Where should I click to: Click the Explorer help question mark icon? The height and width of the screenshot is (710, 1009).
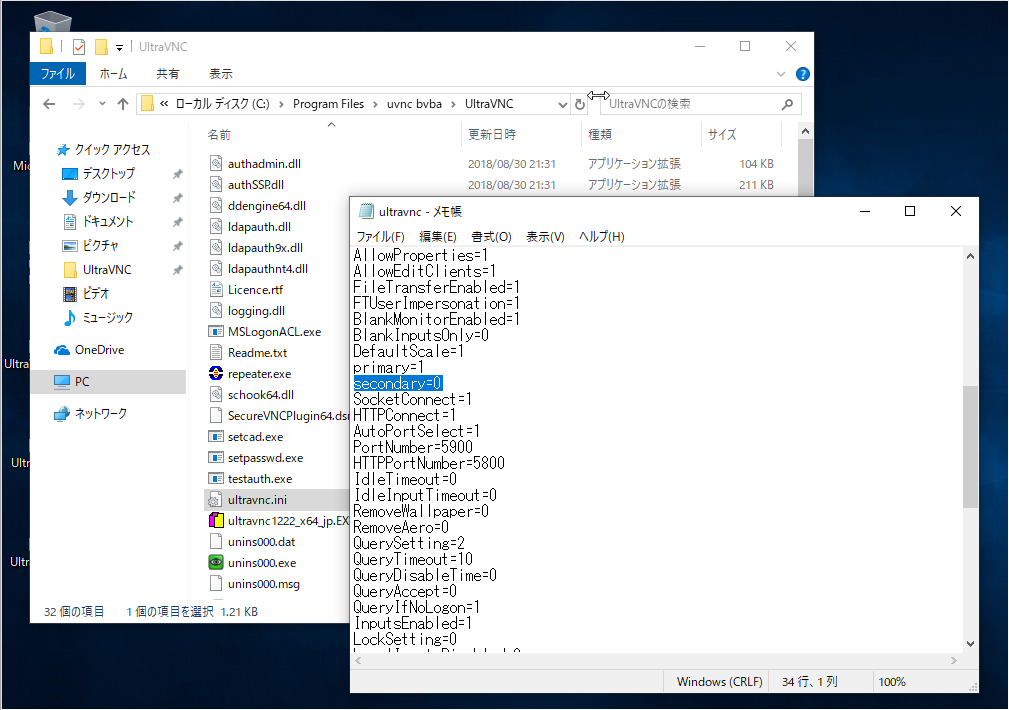[x=804, y=74]
